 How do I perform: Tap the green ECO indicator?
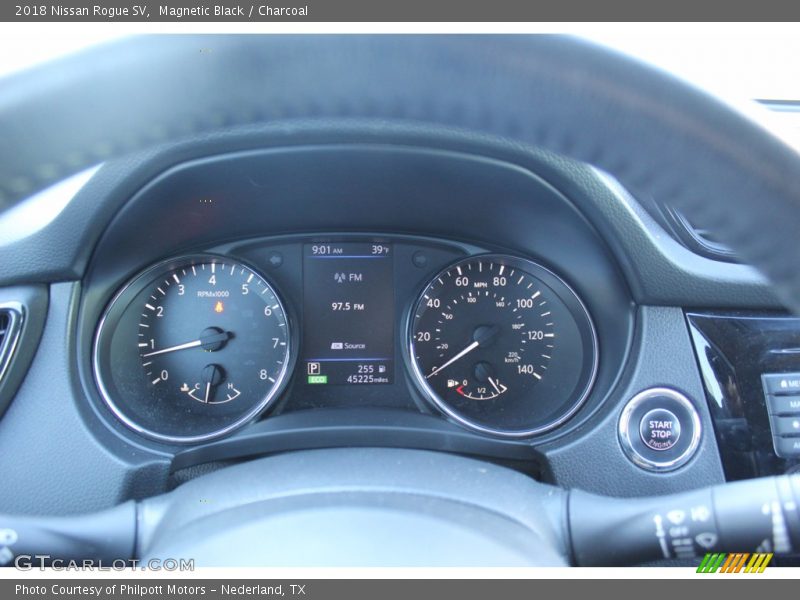[x=317, y=380]
